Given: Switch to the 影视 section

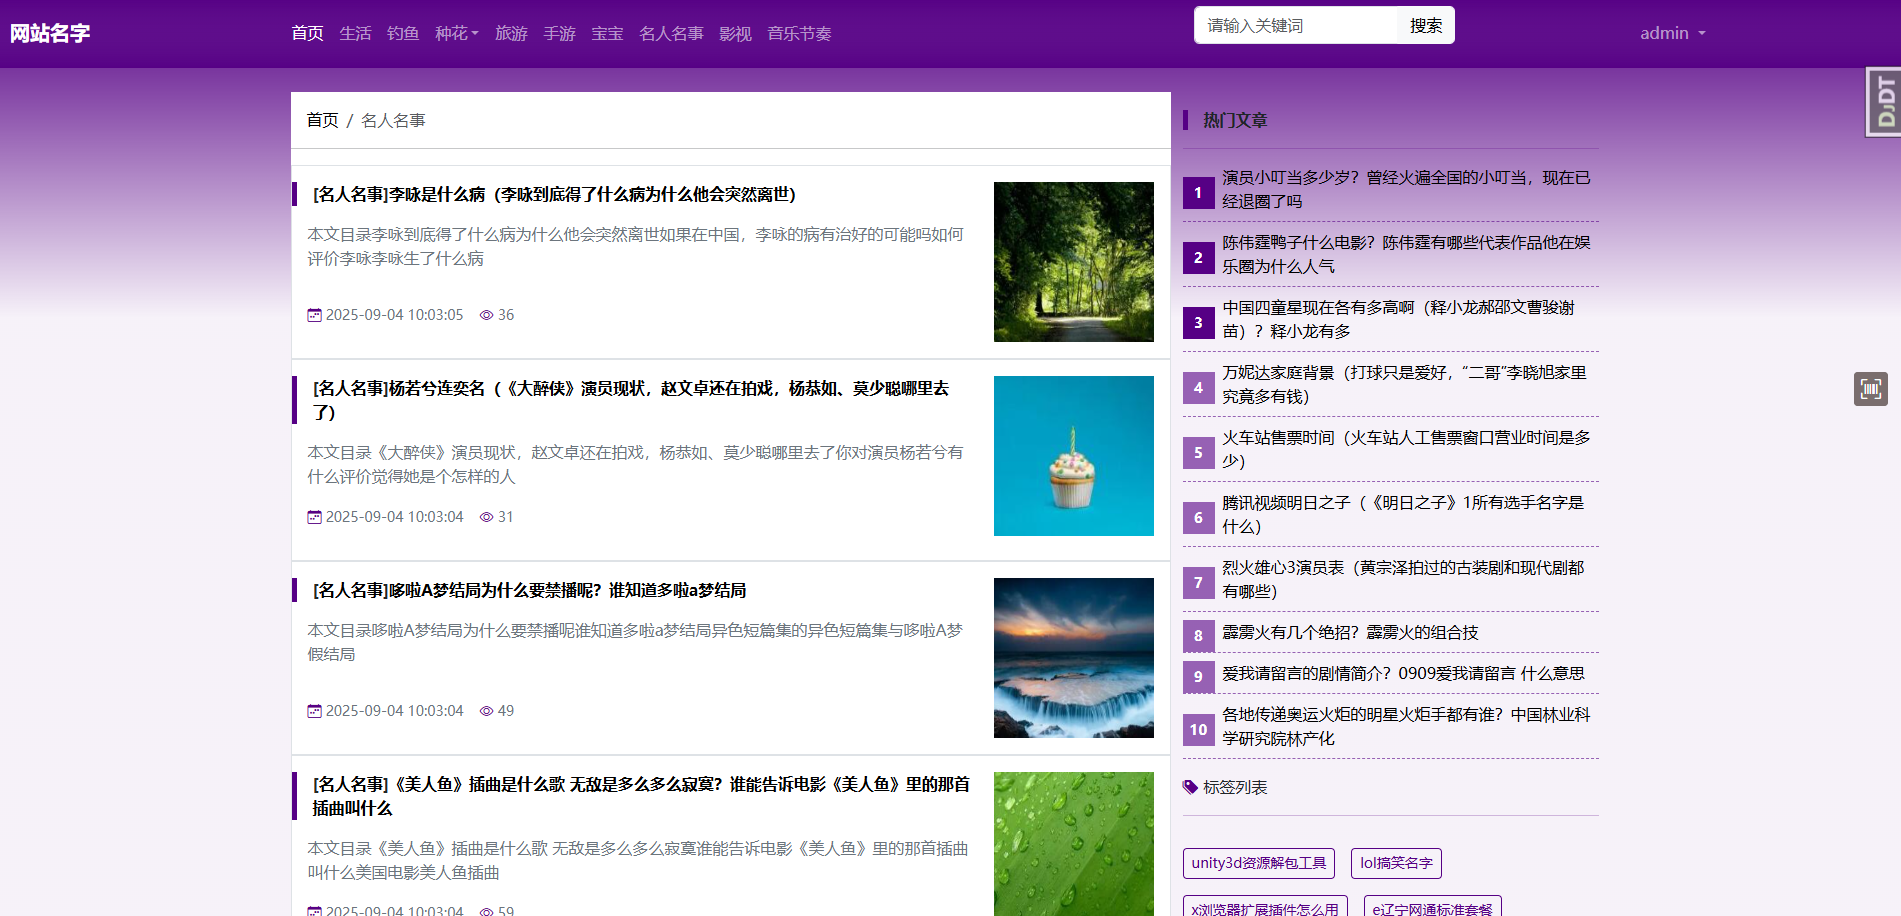Looking at the screenshot, I should point(734,33).
